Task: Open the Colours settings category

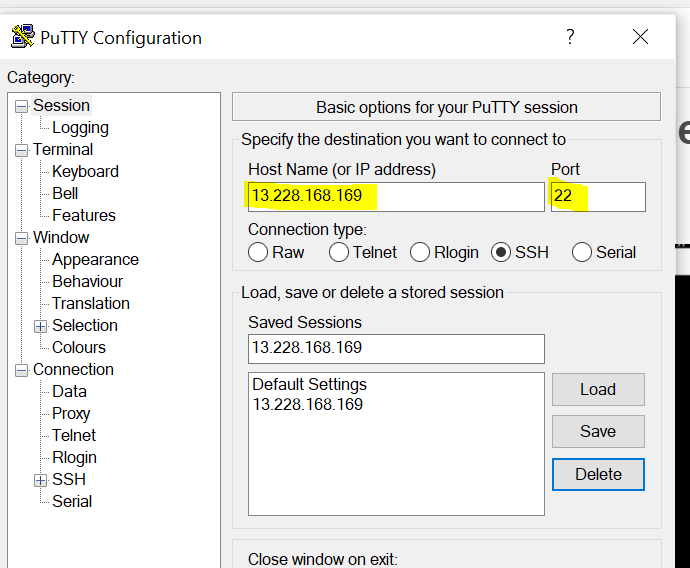Action: pyautogui.click(x=79, y=348)
